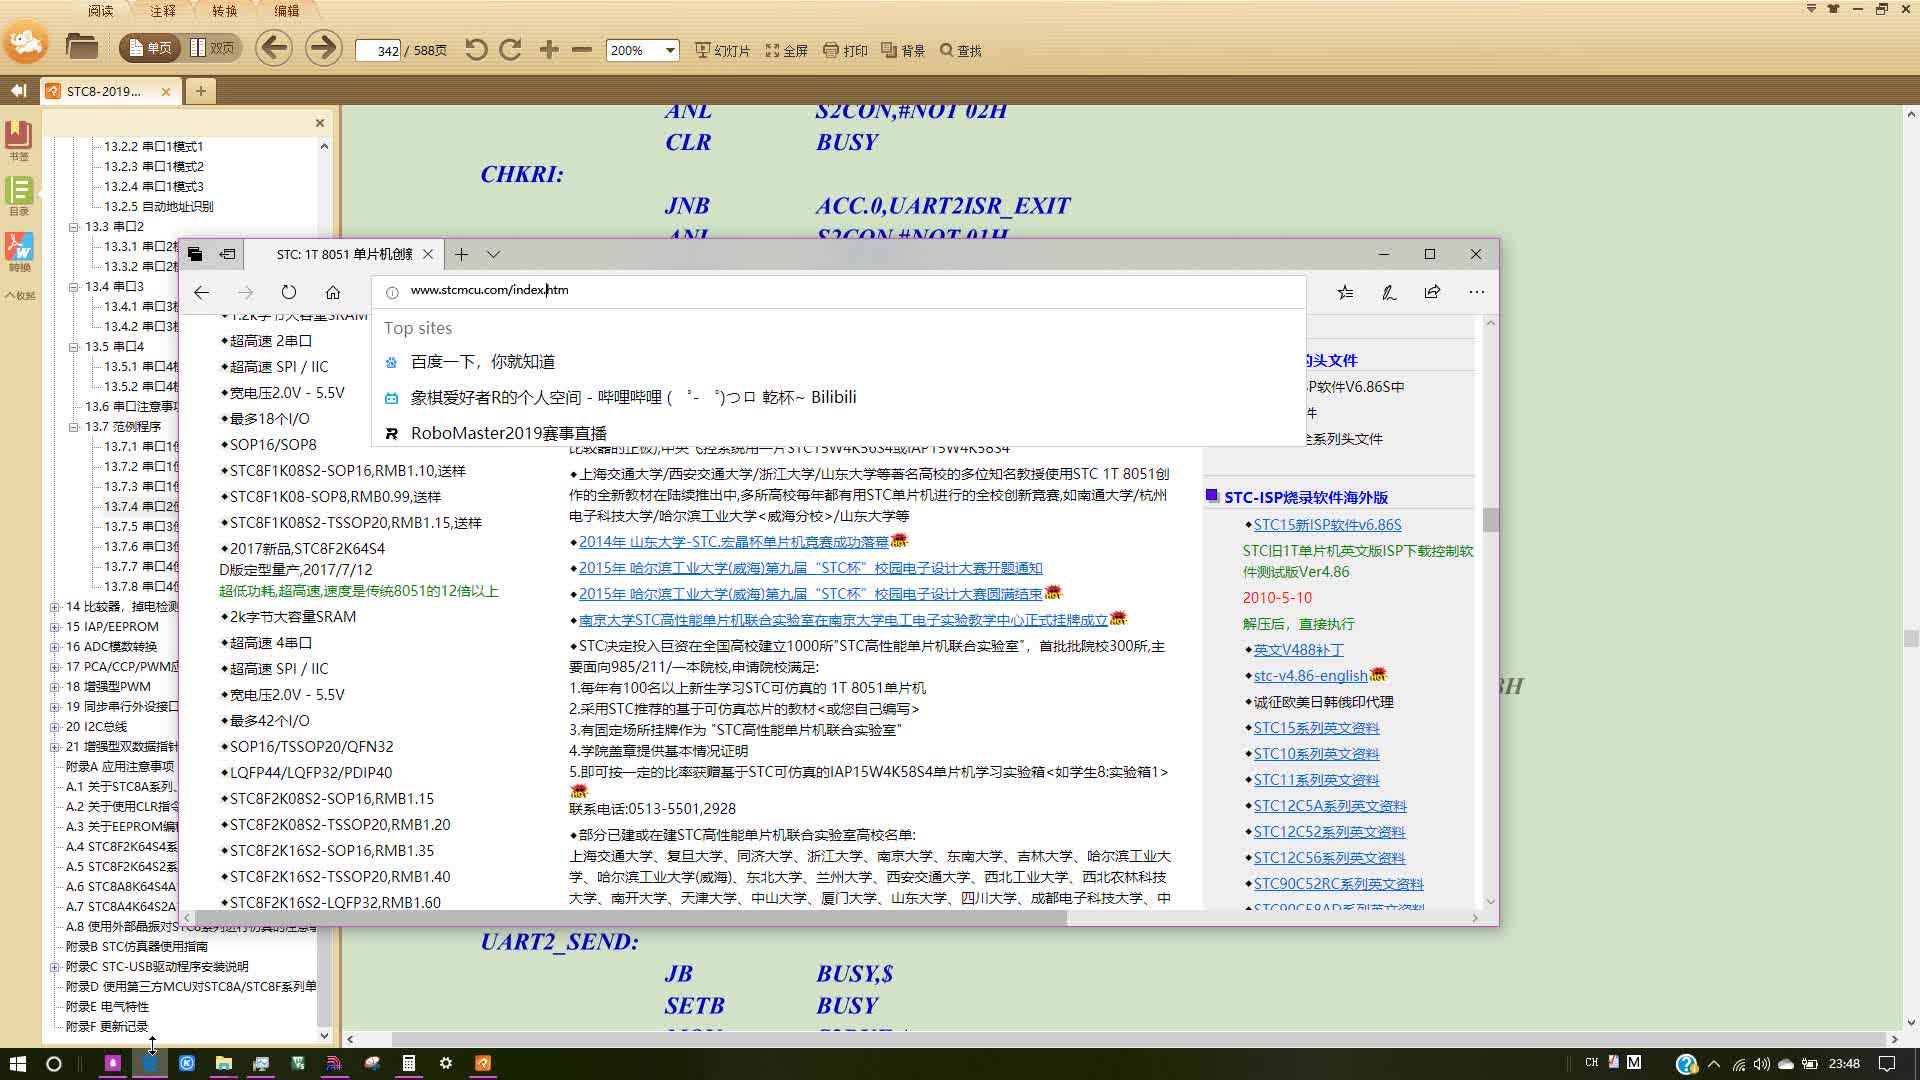Select outline item 附录E 电气特性
This screenshot has height=1080, width=1920.
(x=107, y=1007)
